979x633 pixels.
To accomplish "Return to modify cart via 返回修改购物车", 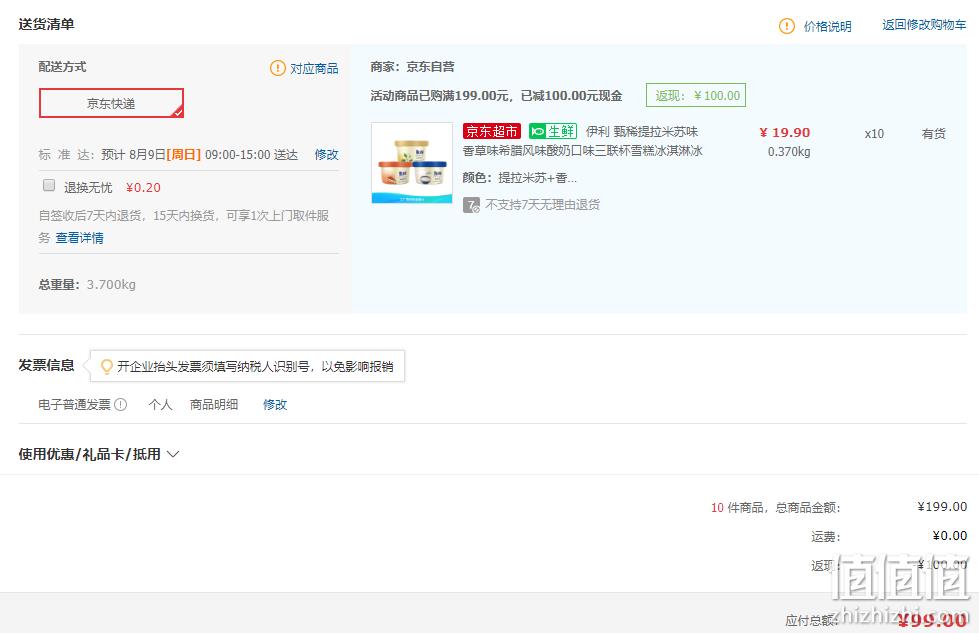I will (x=924, y=25).
